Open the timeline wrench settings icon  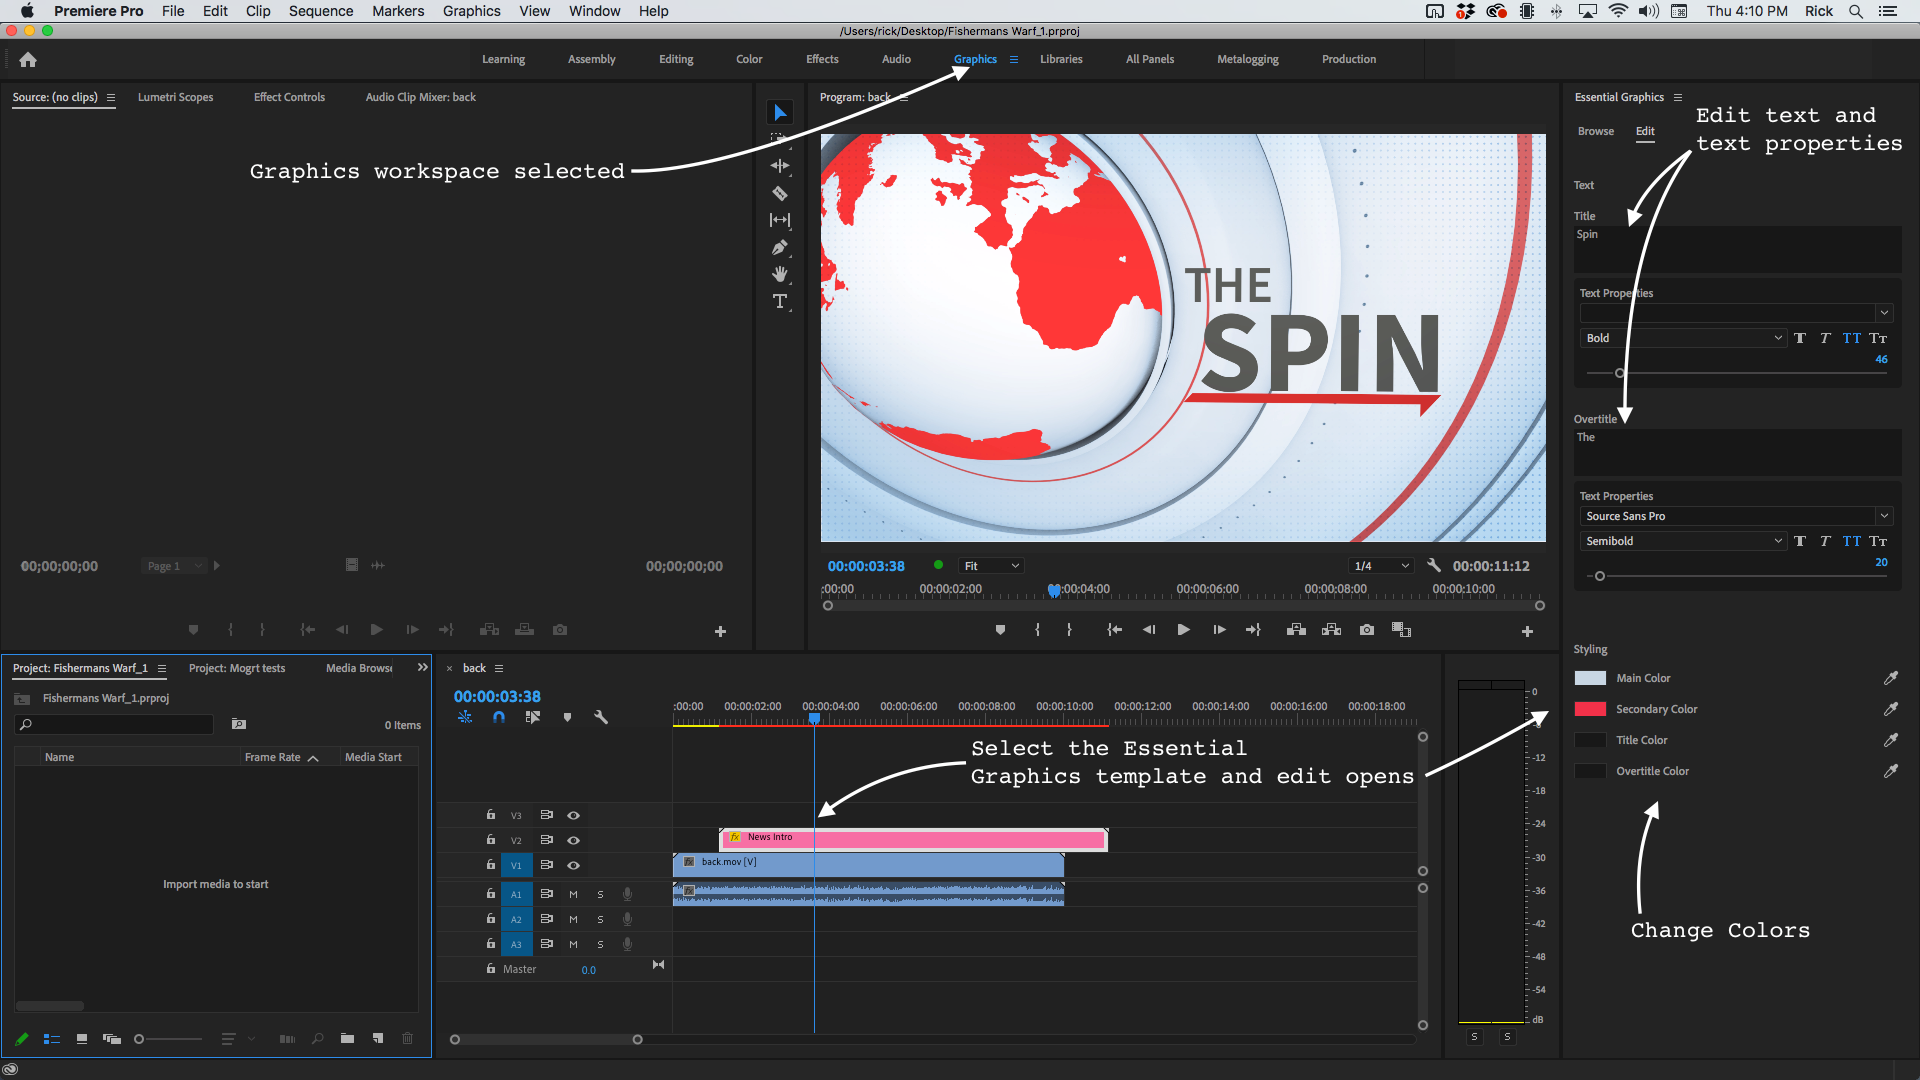(600, 717)
